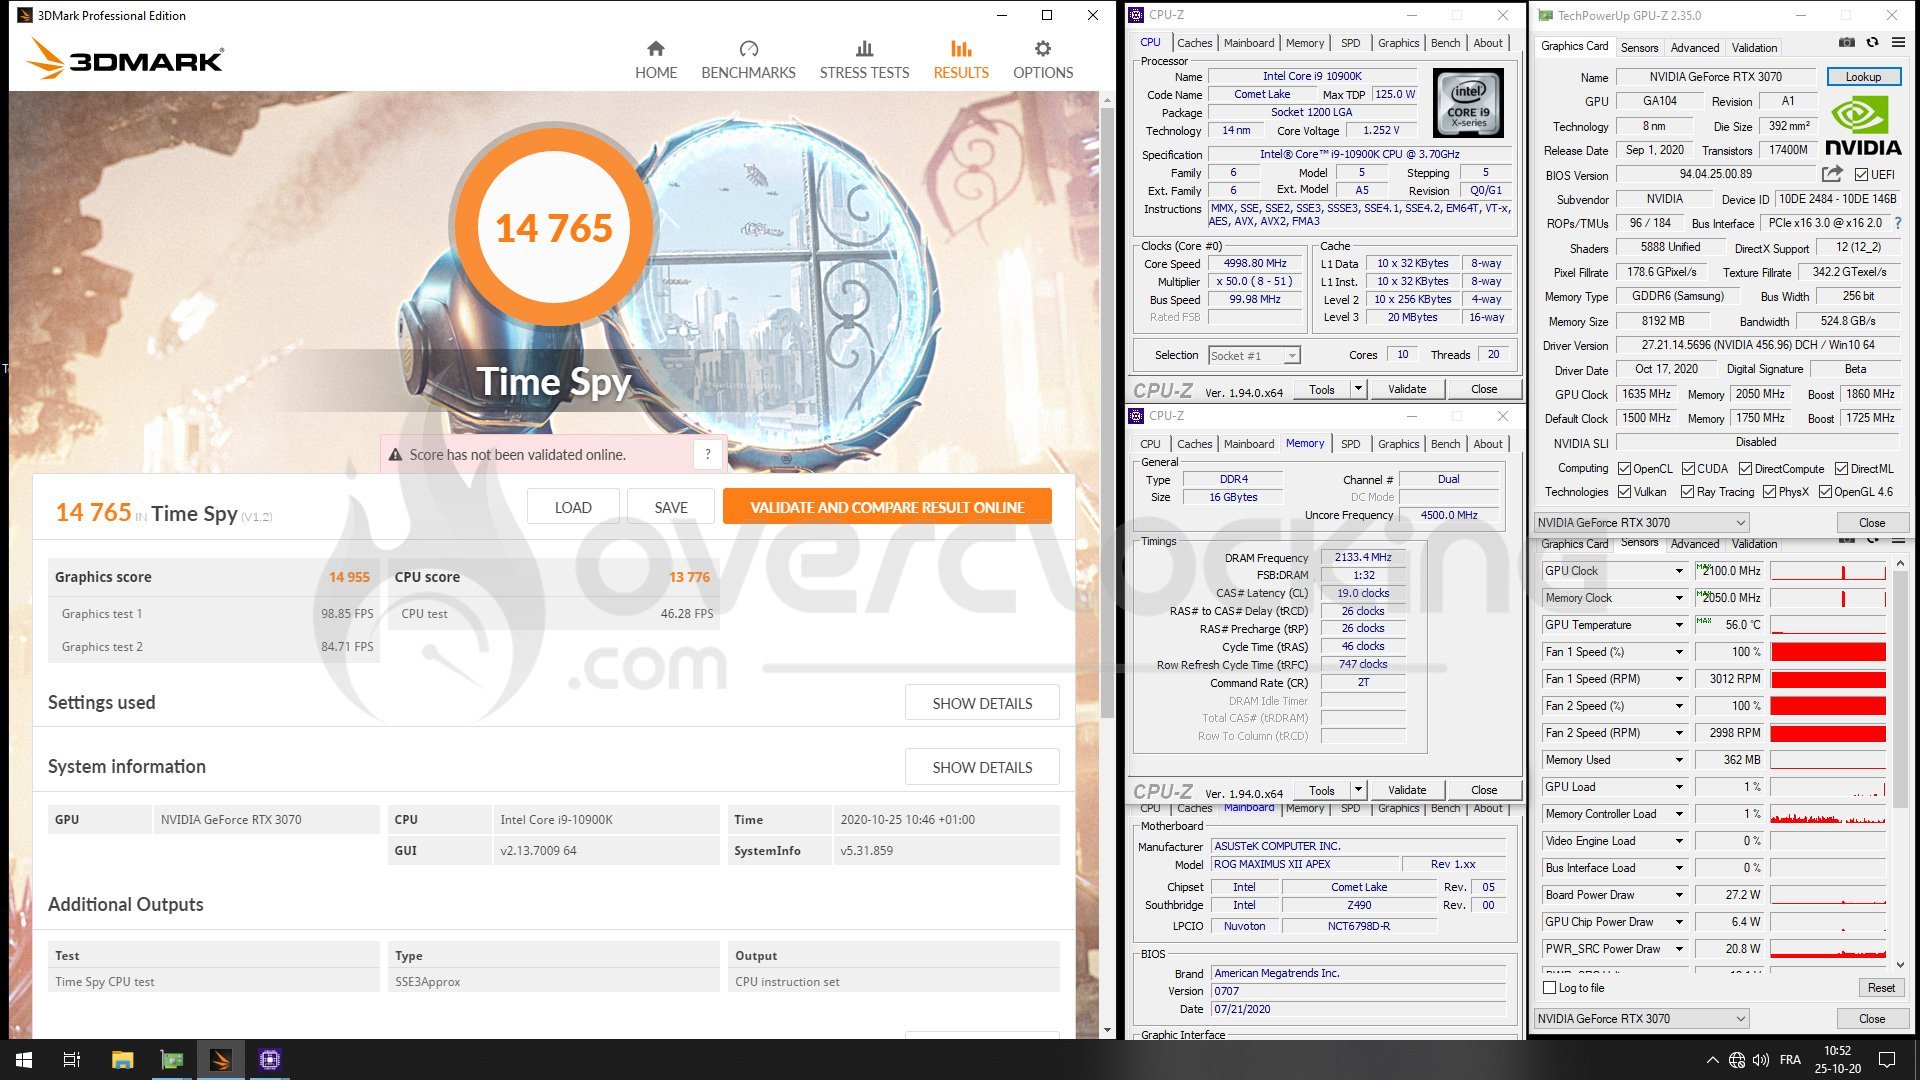Click the GPU-Z sensors list scrollbar
The height and width of the screenshot is (1080, 1920).
tap(1899, 690)
